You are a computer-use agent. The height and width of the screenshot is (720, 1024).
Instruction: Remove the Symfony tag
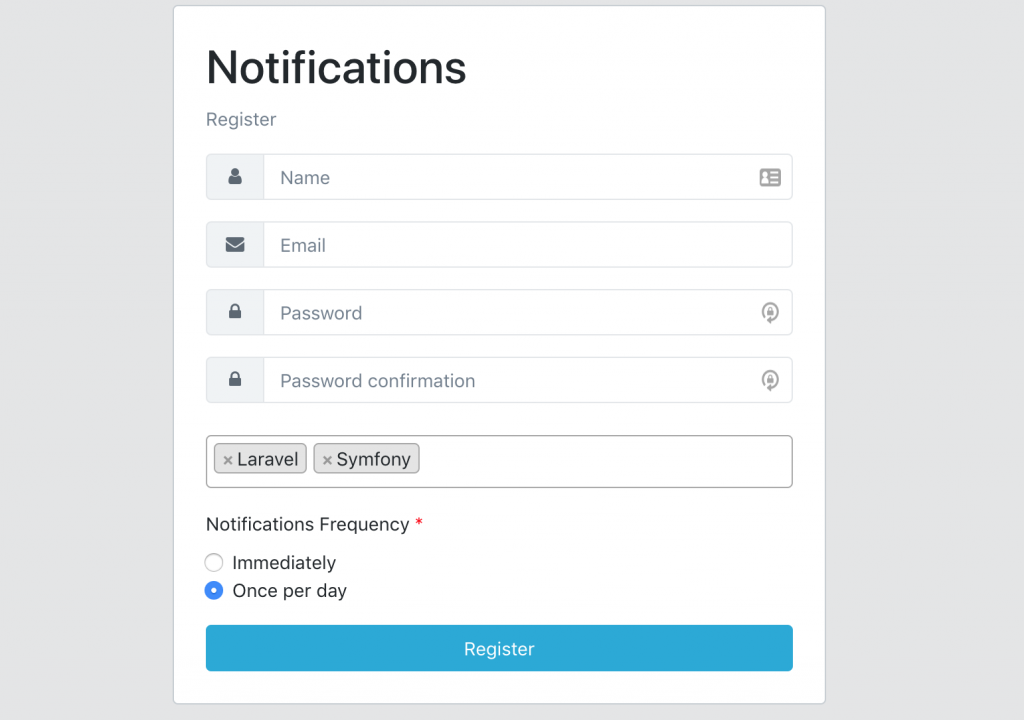tap(327, 460)
